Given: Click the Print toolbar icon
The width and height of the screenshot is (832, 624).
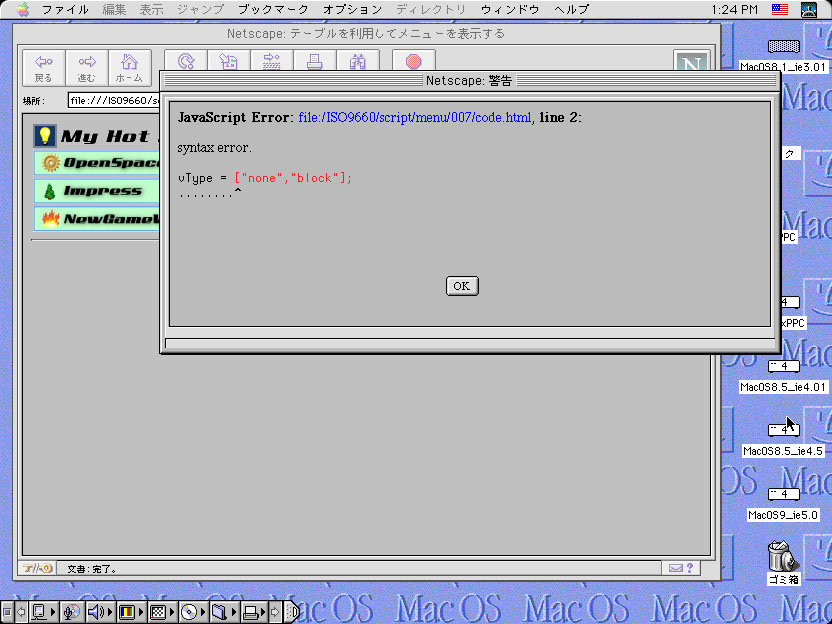Looking at the screenshot, I should (315, 61).
